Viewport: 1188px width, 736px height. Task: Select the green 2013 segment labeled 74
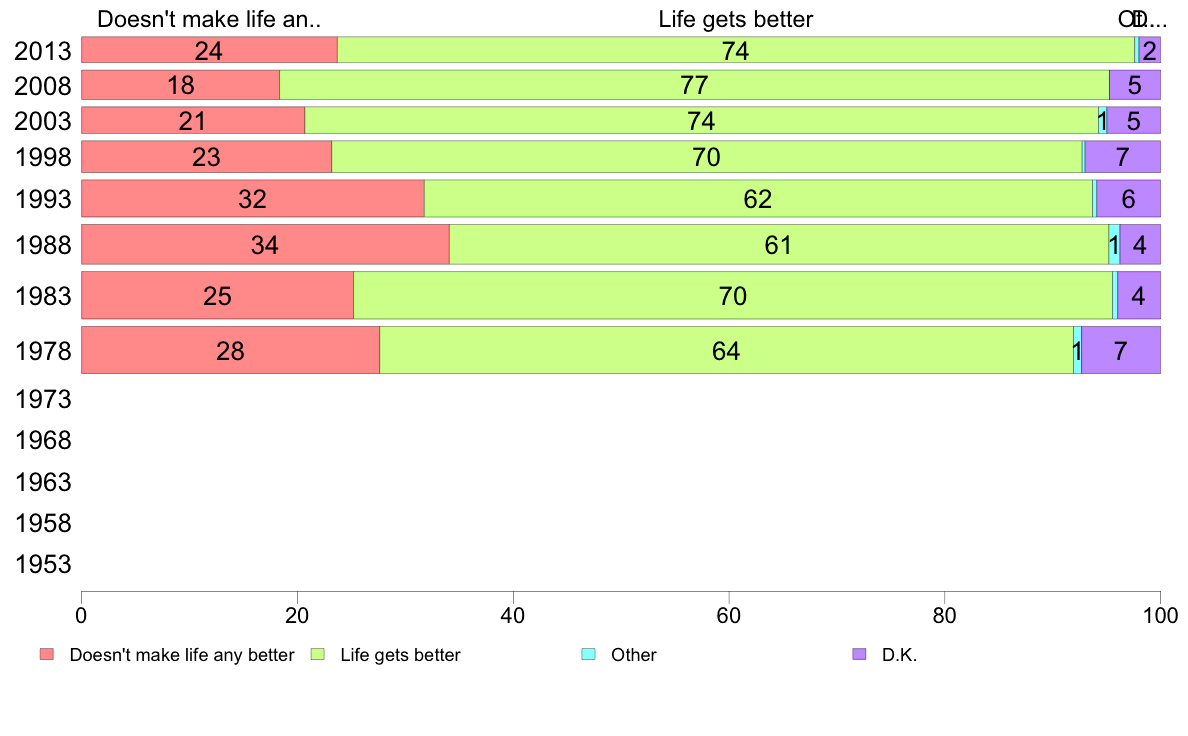point(735,50)
